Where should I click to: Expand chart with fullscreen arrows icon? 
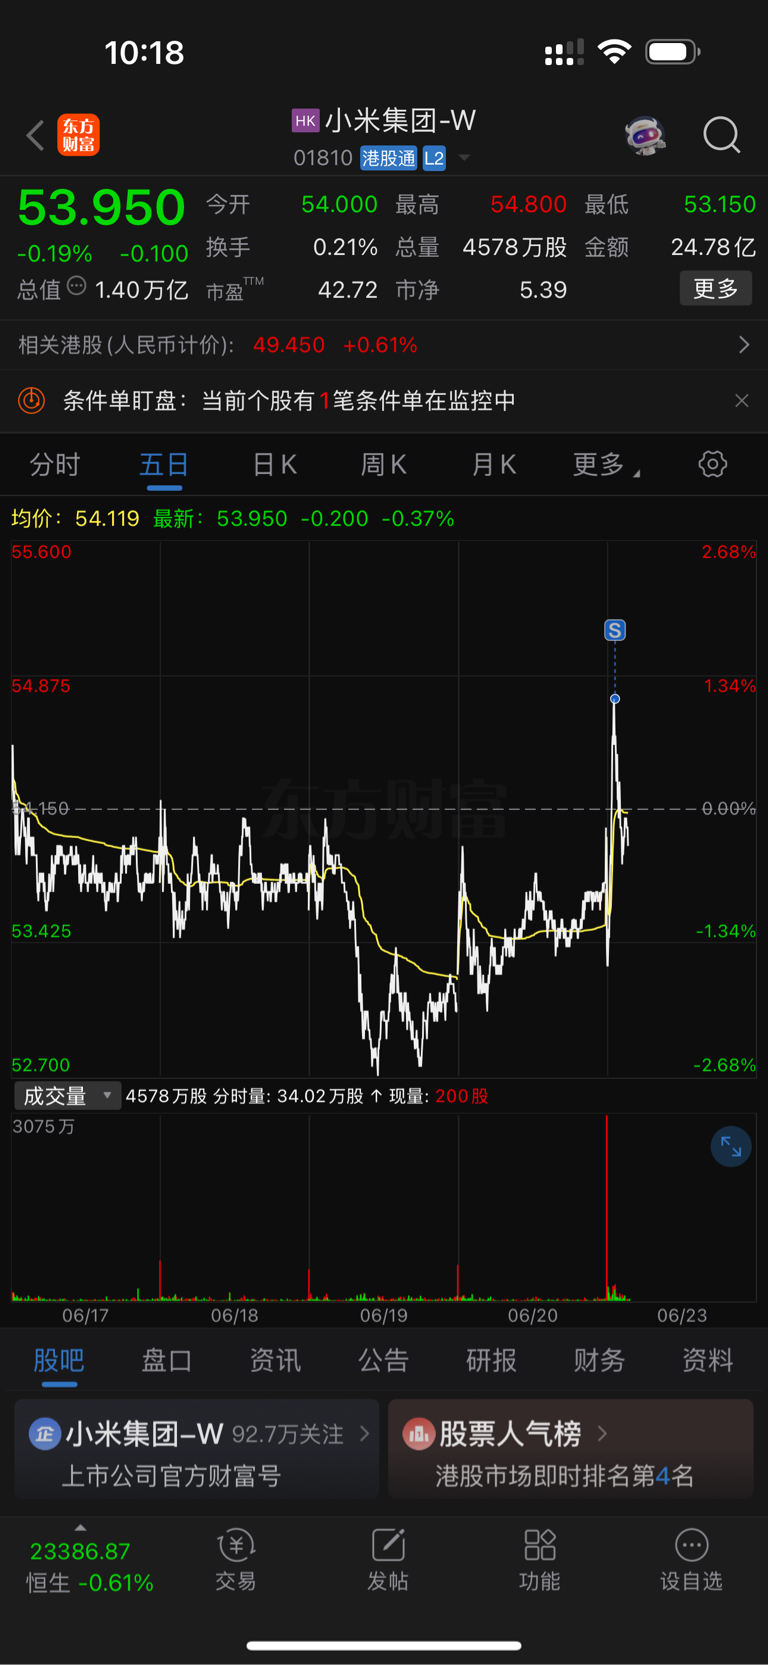pyautogui.click(x=731, y=1146)
